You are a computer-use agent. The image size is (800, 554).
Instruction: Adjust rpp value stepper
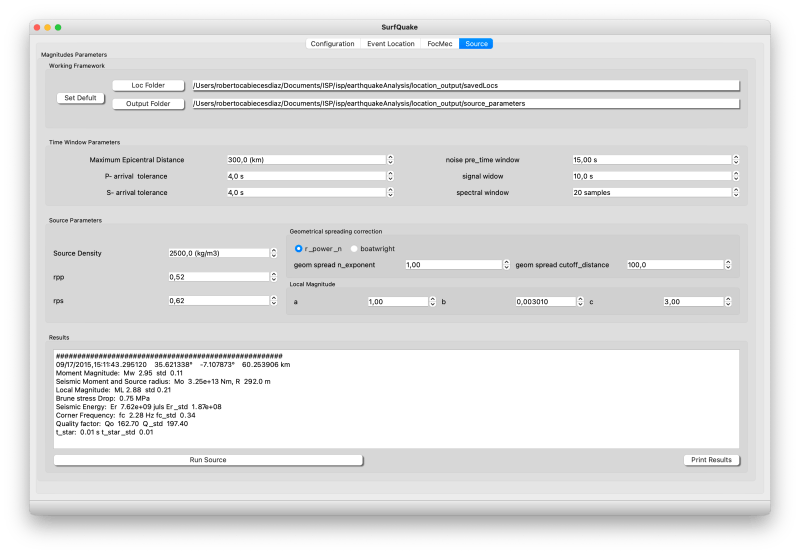pyautogui.click(x=274, y=277)
